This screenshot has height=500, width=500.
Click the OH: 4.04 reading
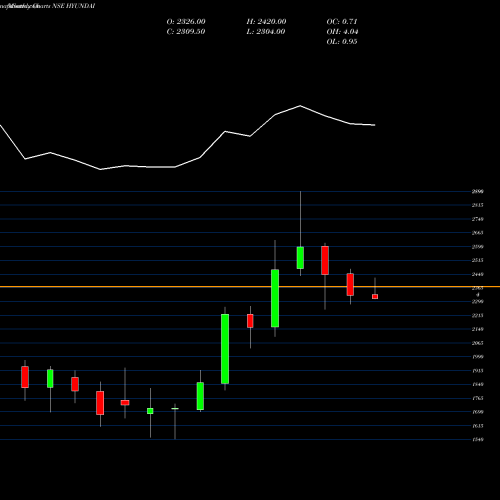[x=342, y=32]
